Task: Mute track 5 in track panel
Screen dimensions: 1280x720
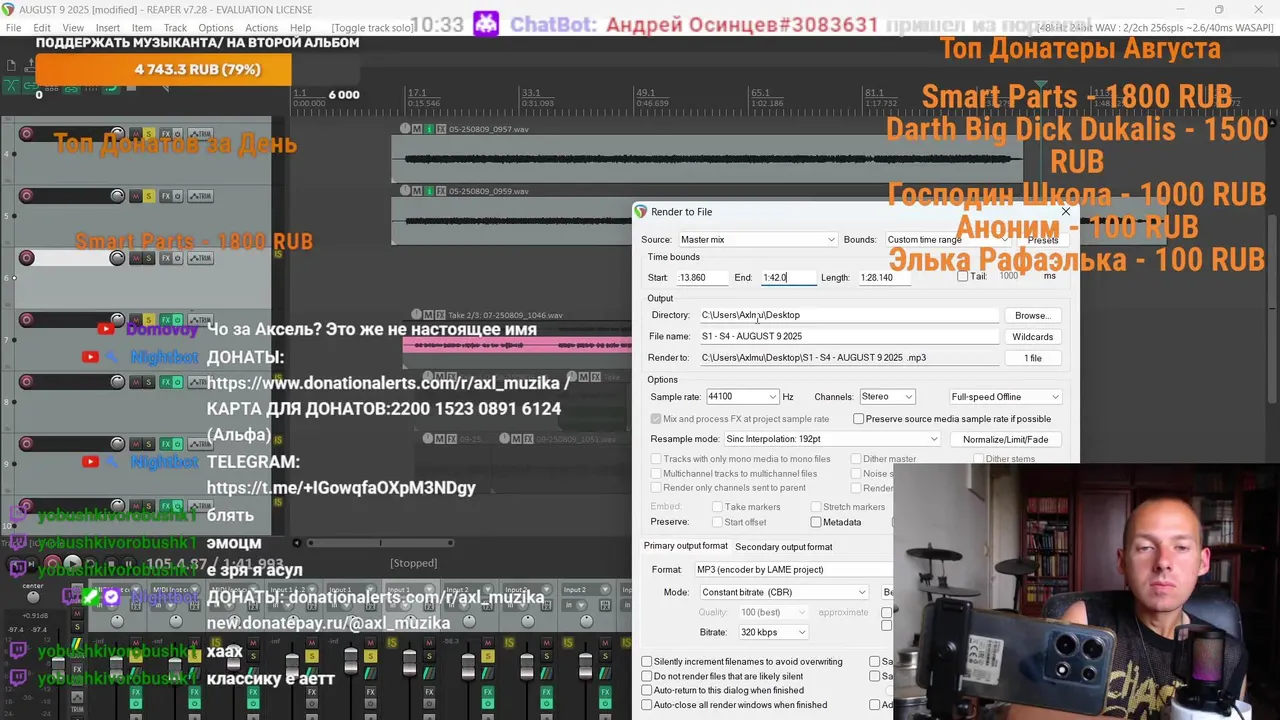Action: pos(135,196)
